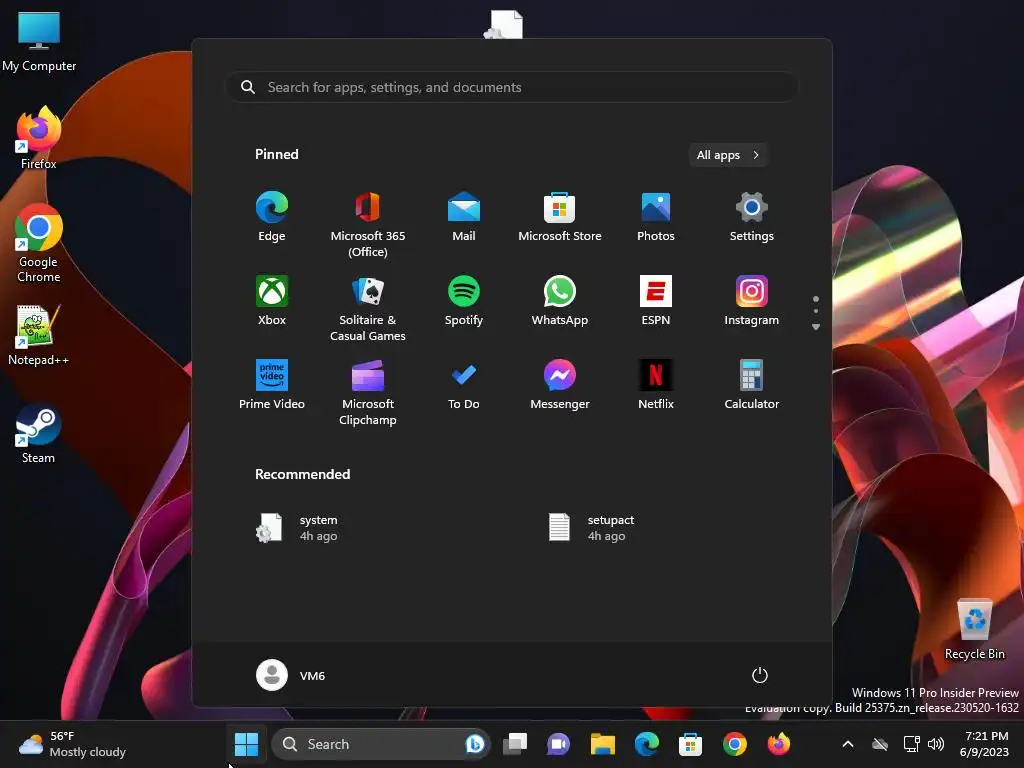Select the Google Chrome desktop shortcut

[39, 243]
